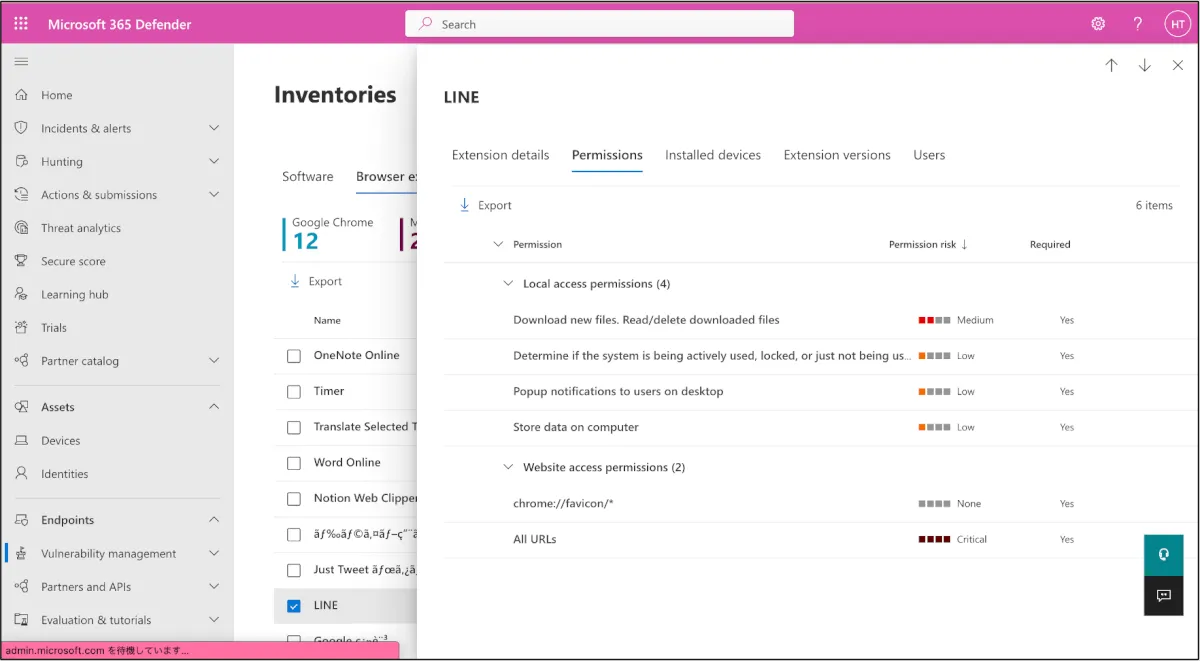Click the Partner catalog icon
Viewport: 1200px width, 661px height.
[21, 361]
